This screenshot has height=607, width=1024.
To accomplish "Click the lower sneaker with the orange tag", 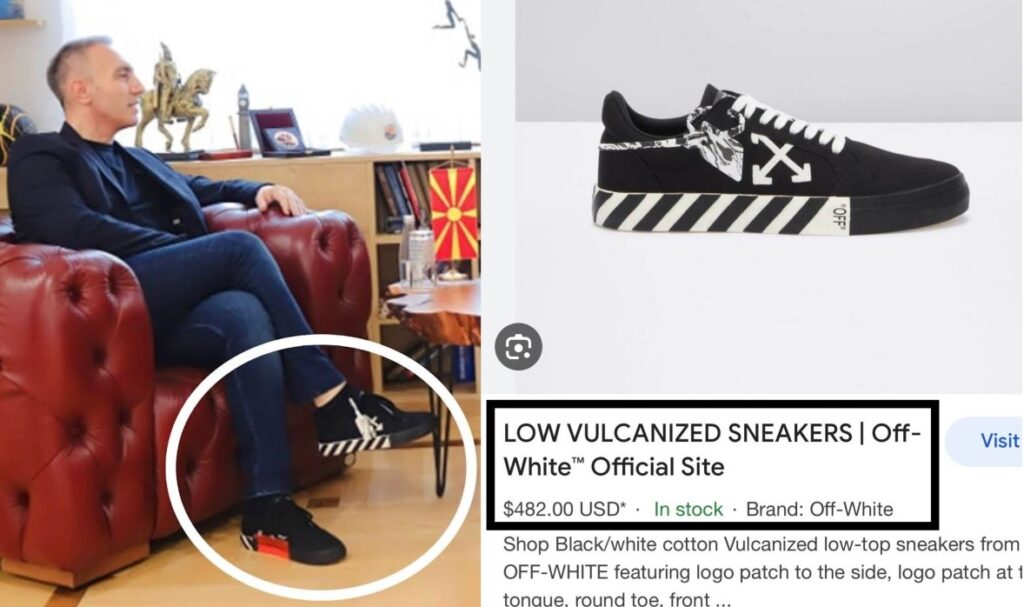I will 291,531.
